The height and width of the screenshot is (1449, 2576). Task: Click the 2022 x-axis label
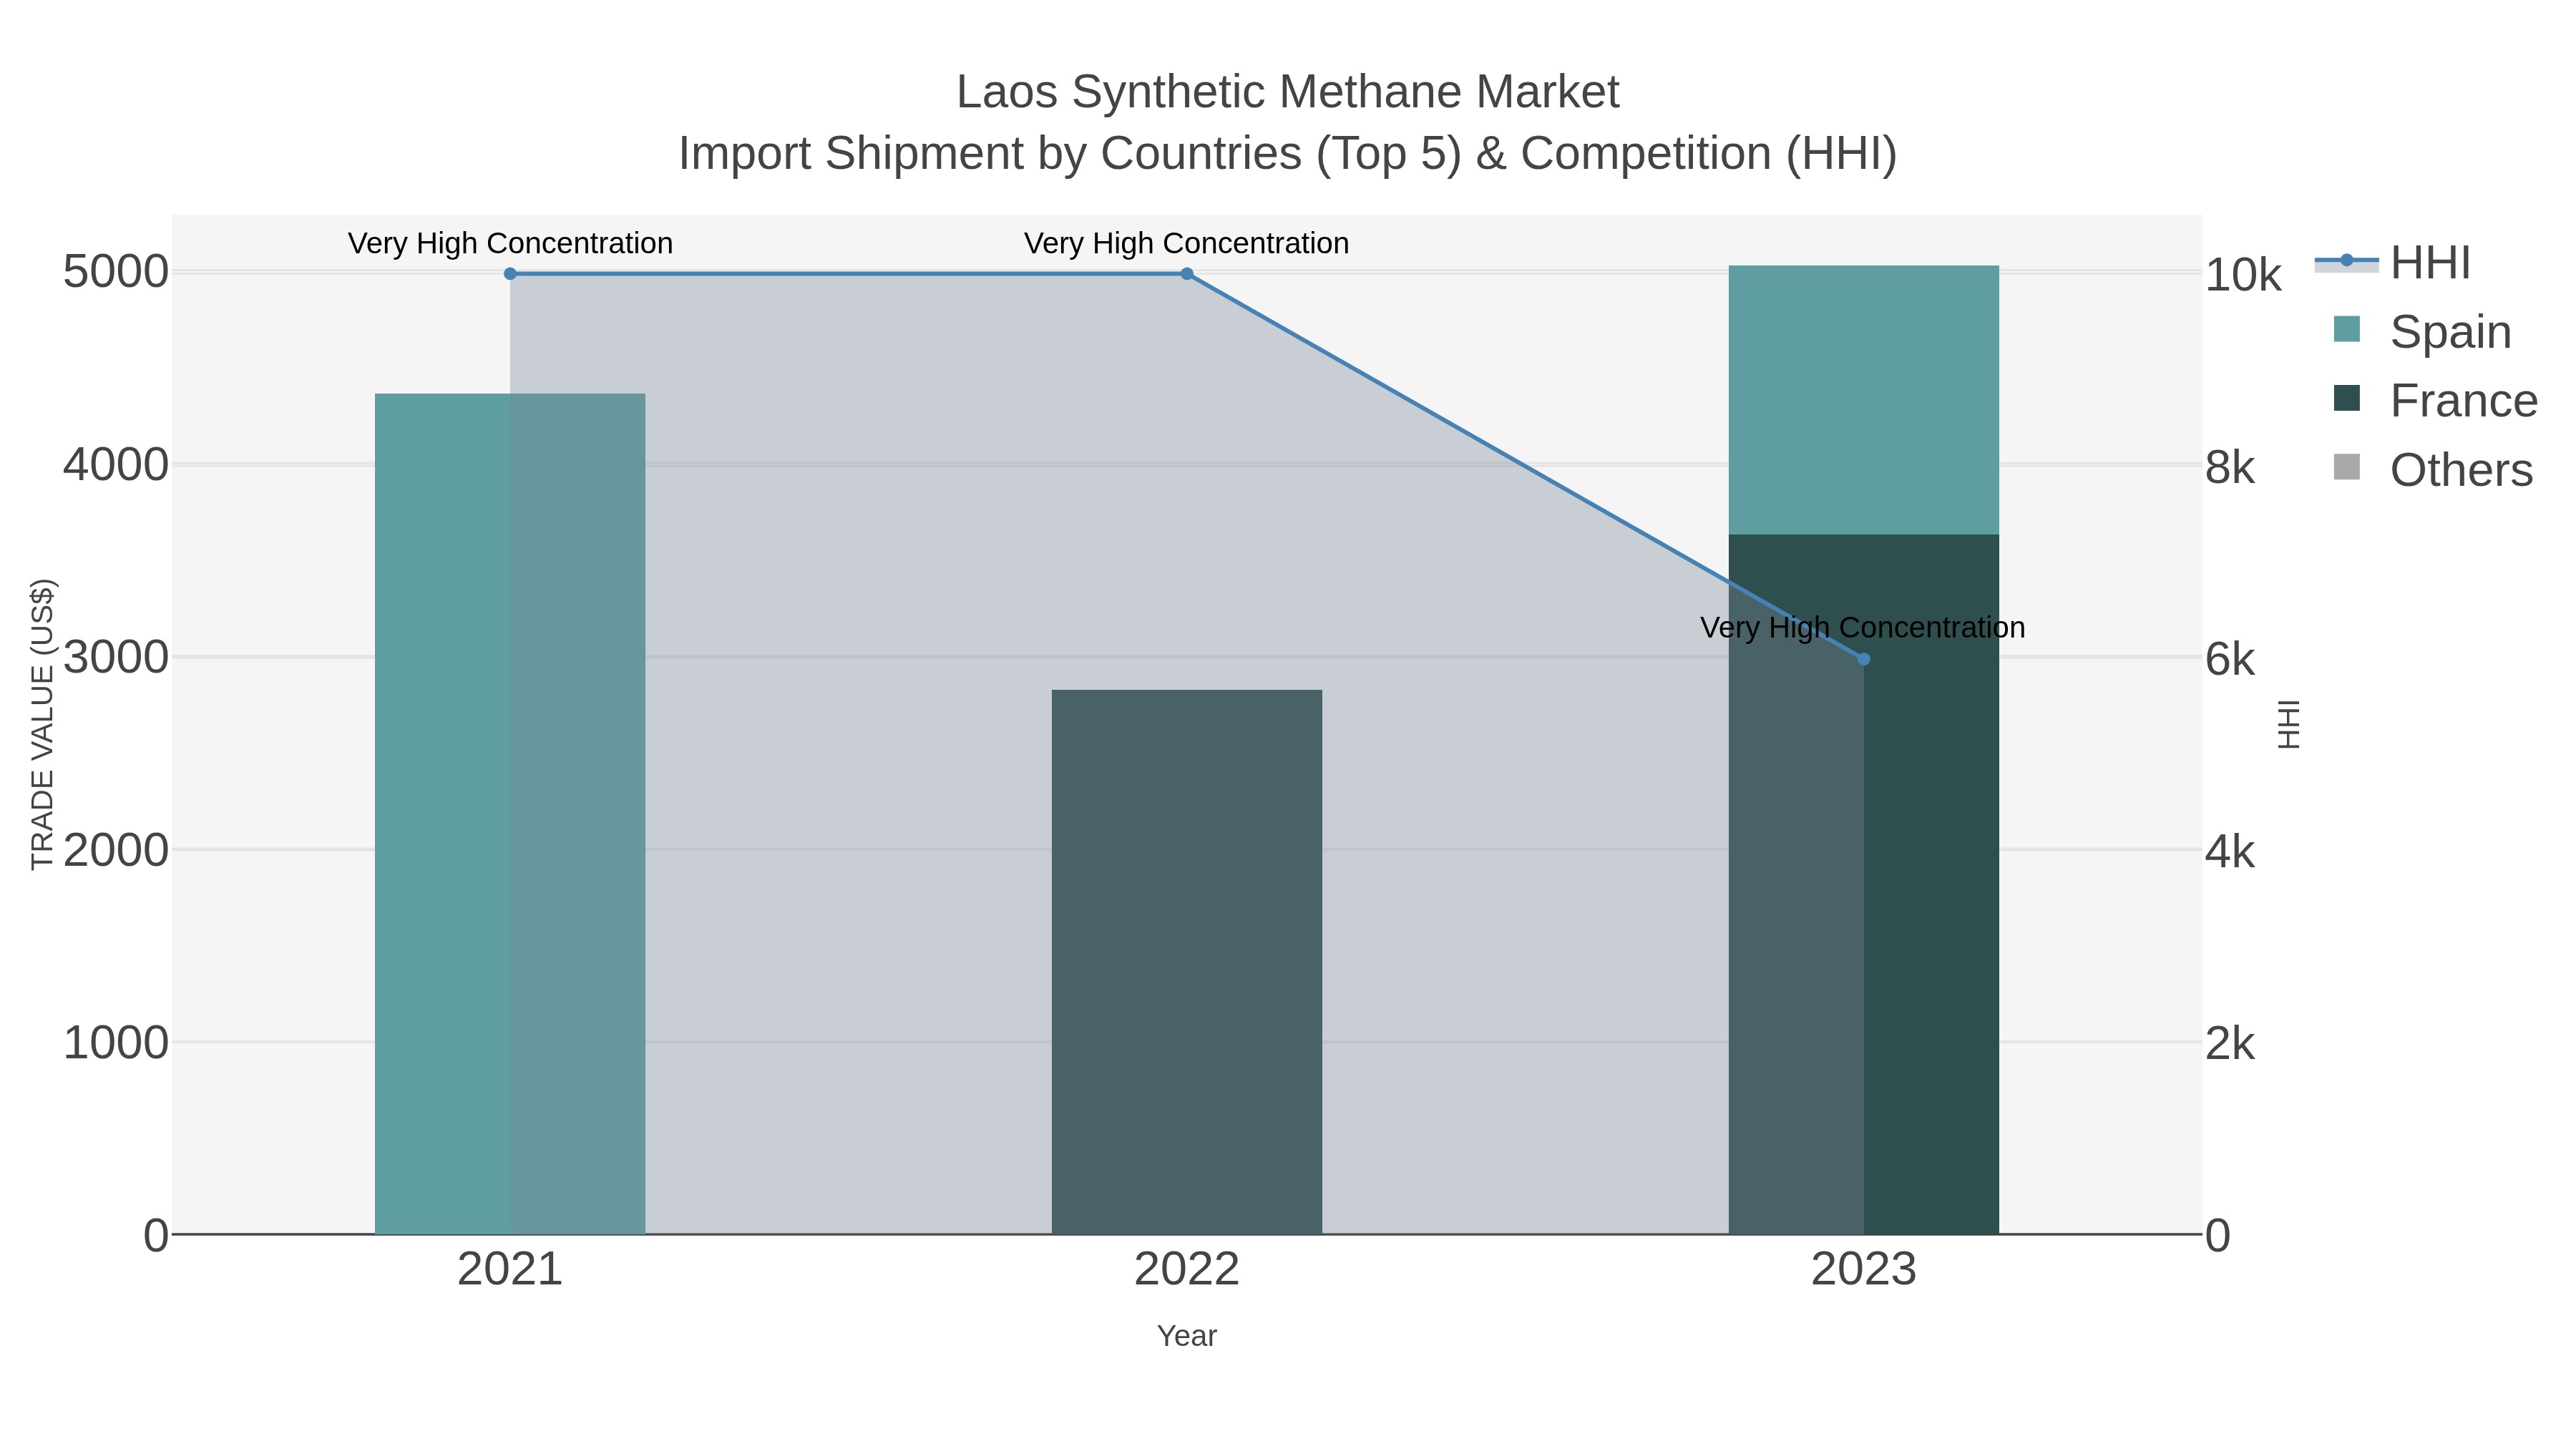1187,1270
